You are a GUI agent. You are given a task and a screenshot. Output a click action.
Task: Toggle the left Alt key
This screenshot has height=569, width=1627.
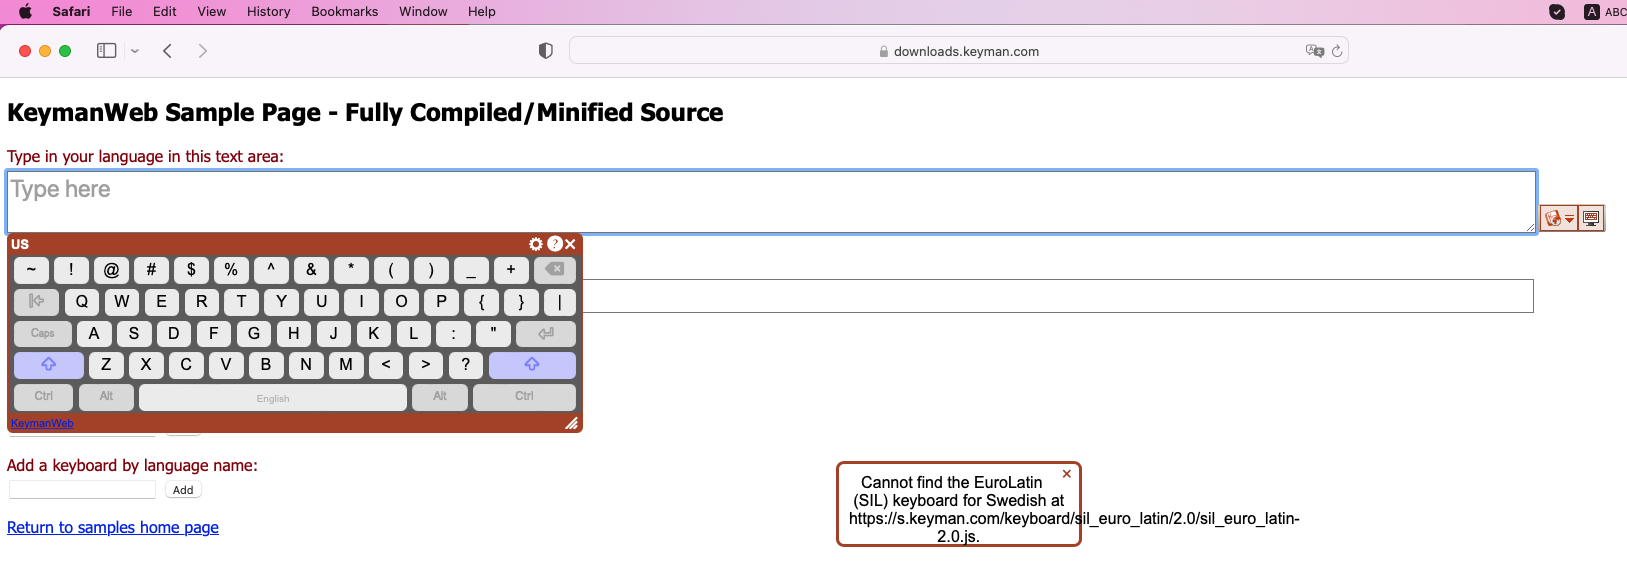pyautogui.click(x=106, y=397)
